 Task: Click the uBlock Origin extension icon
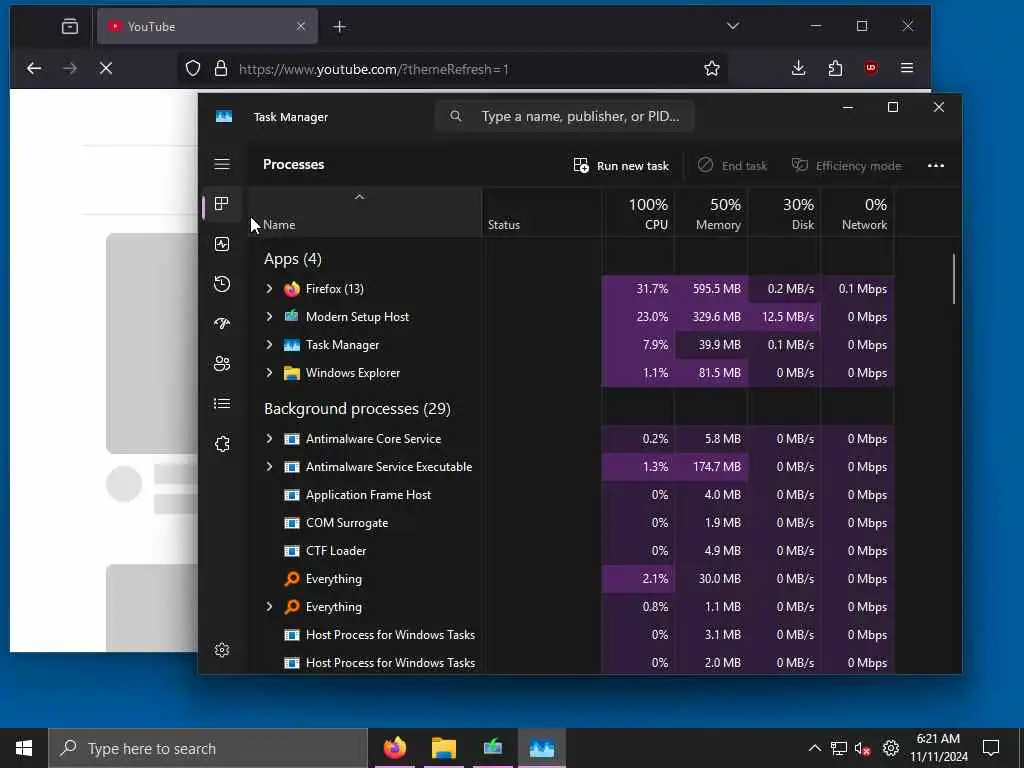tap(871, 68)
